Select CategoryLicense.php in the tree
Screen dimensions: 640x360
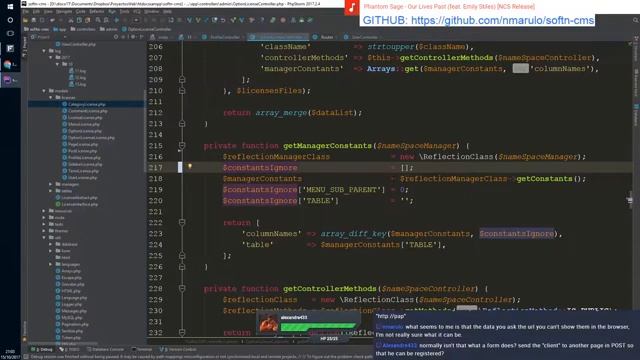87,104
